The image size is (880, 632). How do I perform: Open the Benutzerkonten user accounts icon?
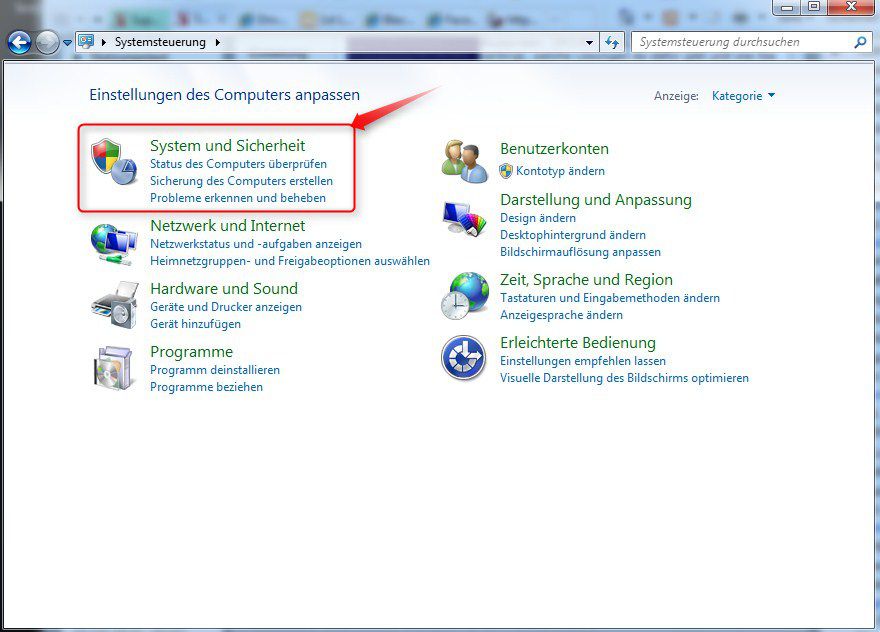pos(463,160)
